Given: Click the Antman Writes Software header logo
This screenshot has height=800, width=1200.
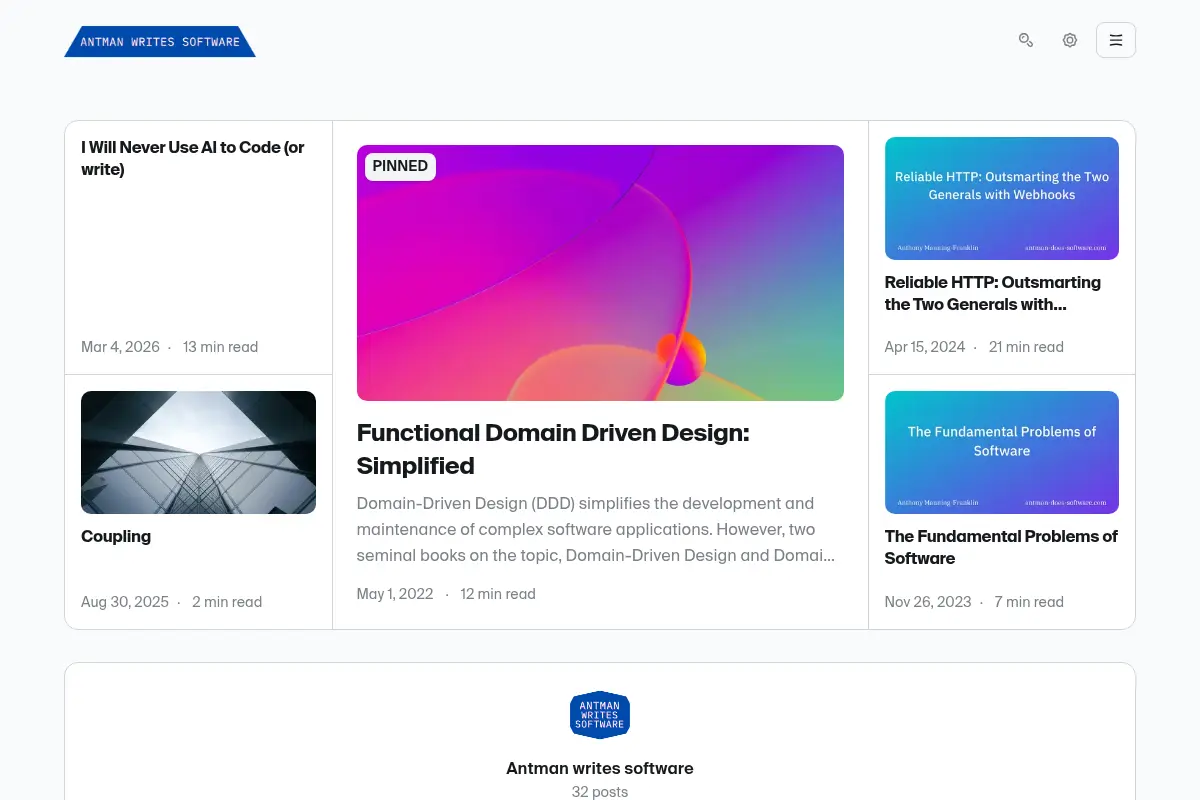Looking at the screenshot, I should [x=160, y=41].
